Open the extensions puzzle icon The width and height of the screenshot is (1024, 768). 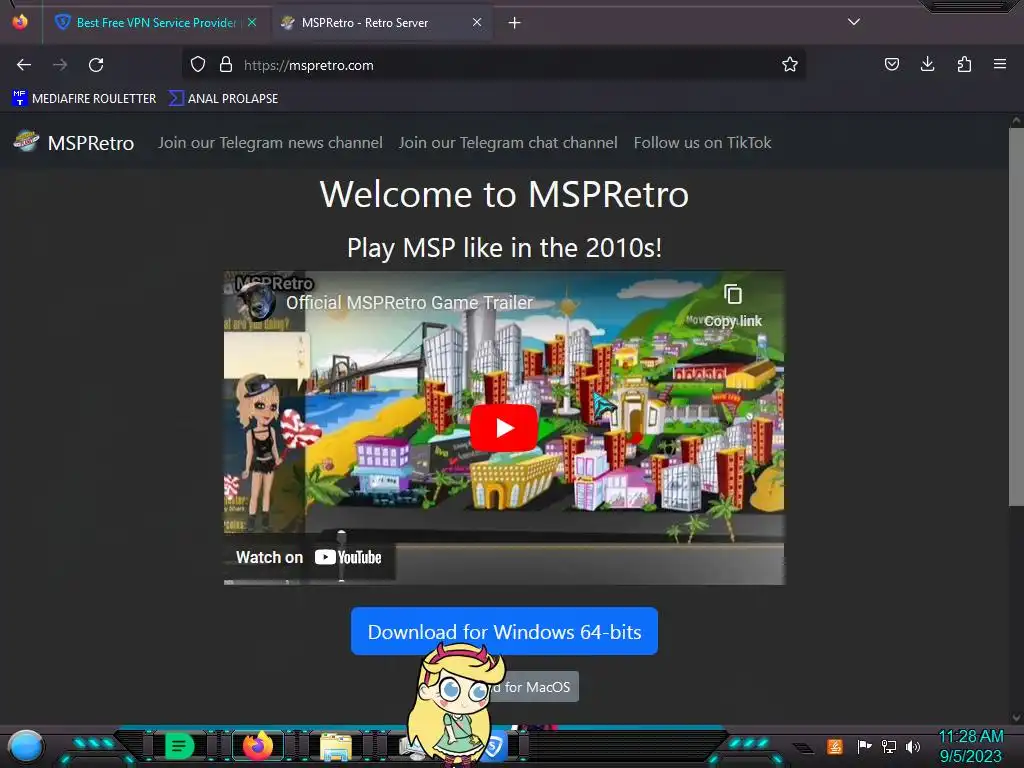(964, 65)
